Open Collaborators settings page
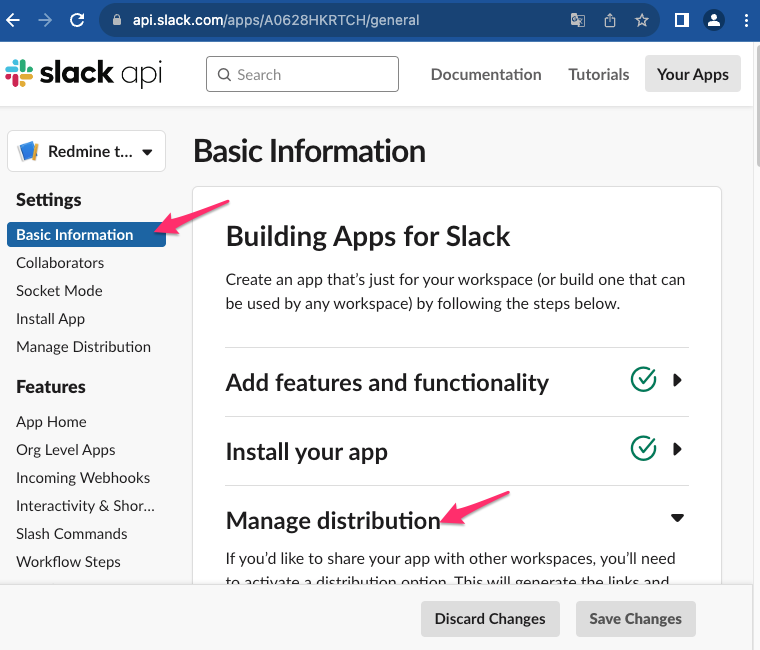Screen dimensions: 760x650 tap(60, 263)
